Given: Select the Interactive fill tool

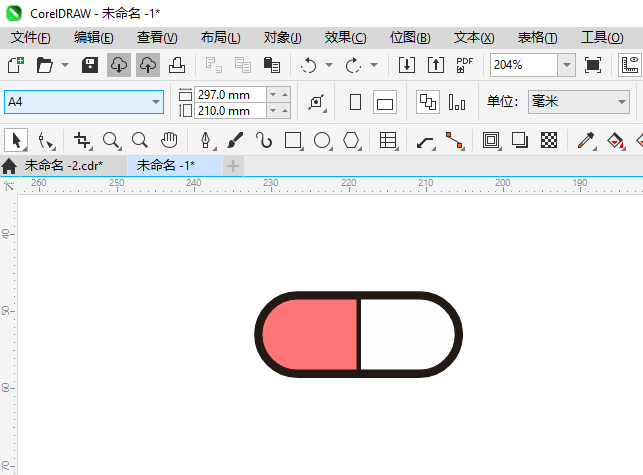Looking at the screenshot, I should [616, 140].
